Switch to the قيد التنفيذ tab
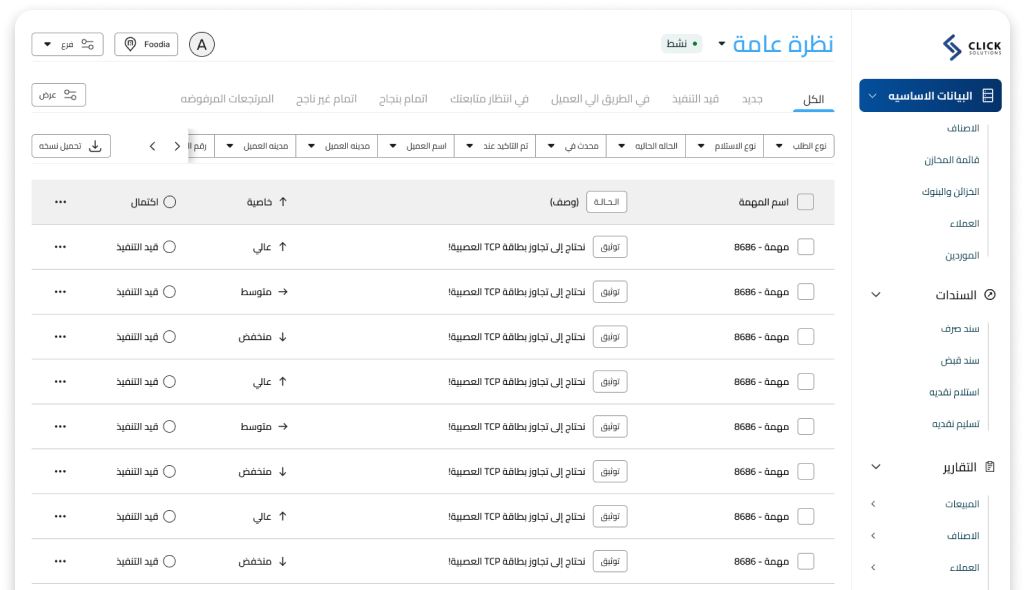Image resolution: width=1025 pixels, height=590 pixels. point(695,99)
